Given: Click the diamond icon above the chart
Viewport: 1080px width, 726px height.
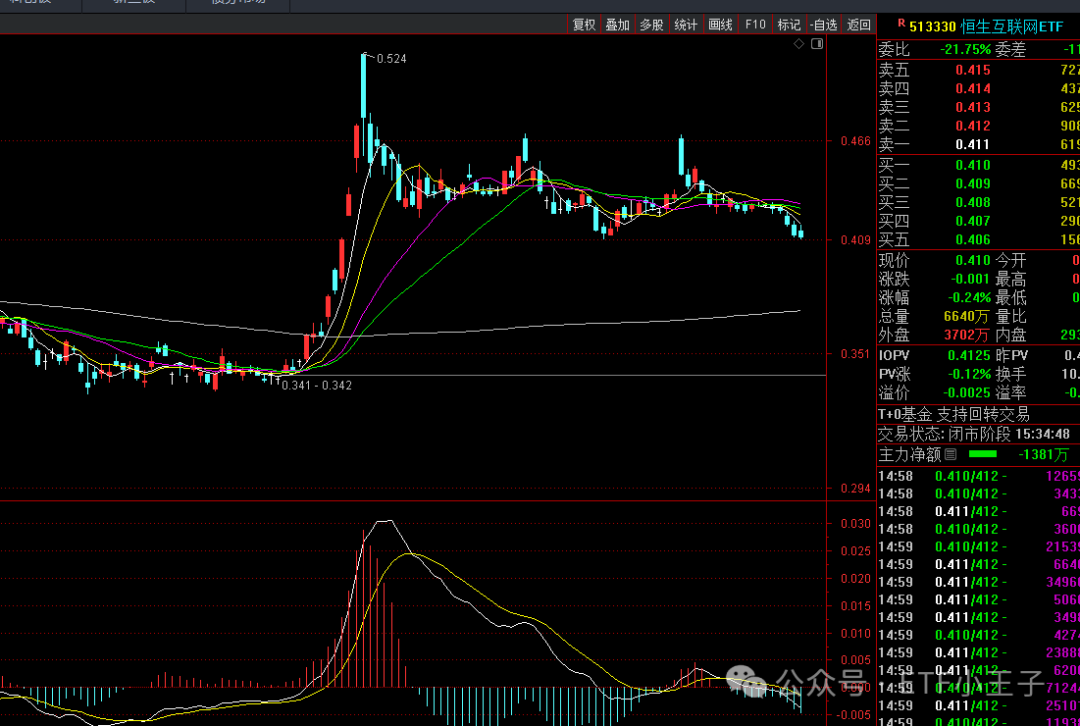Looking at the screenshot, I should 799,44.
